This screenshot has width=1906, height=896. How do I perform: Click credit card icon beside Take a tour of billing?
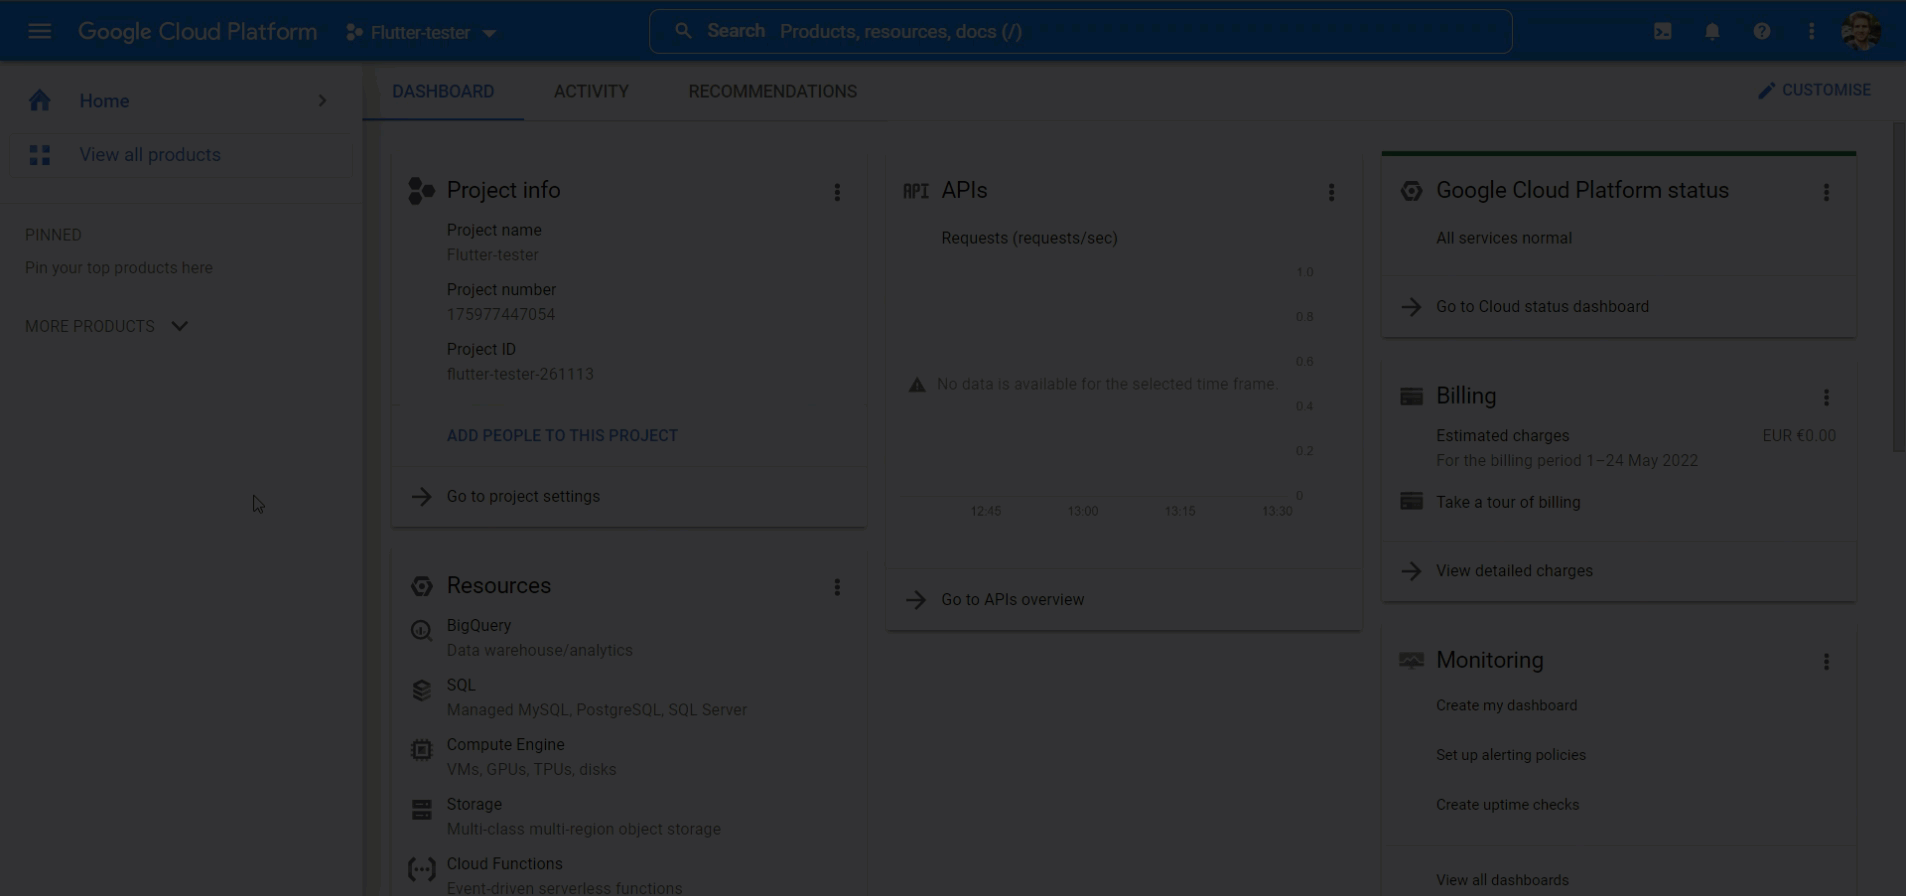1411,501
